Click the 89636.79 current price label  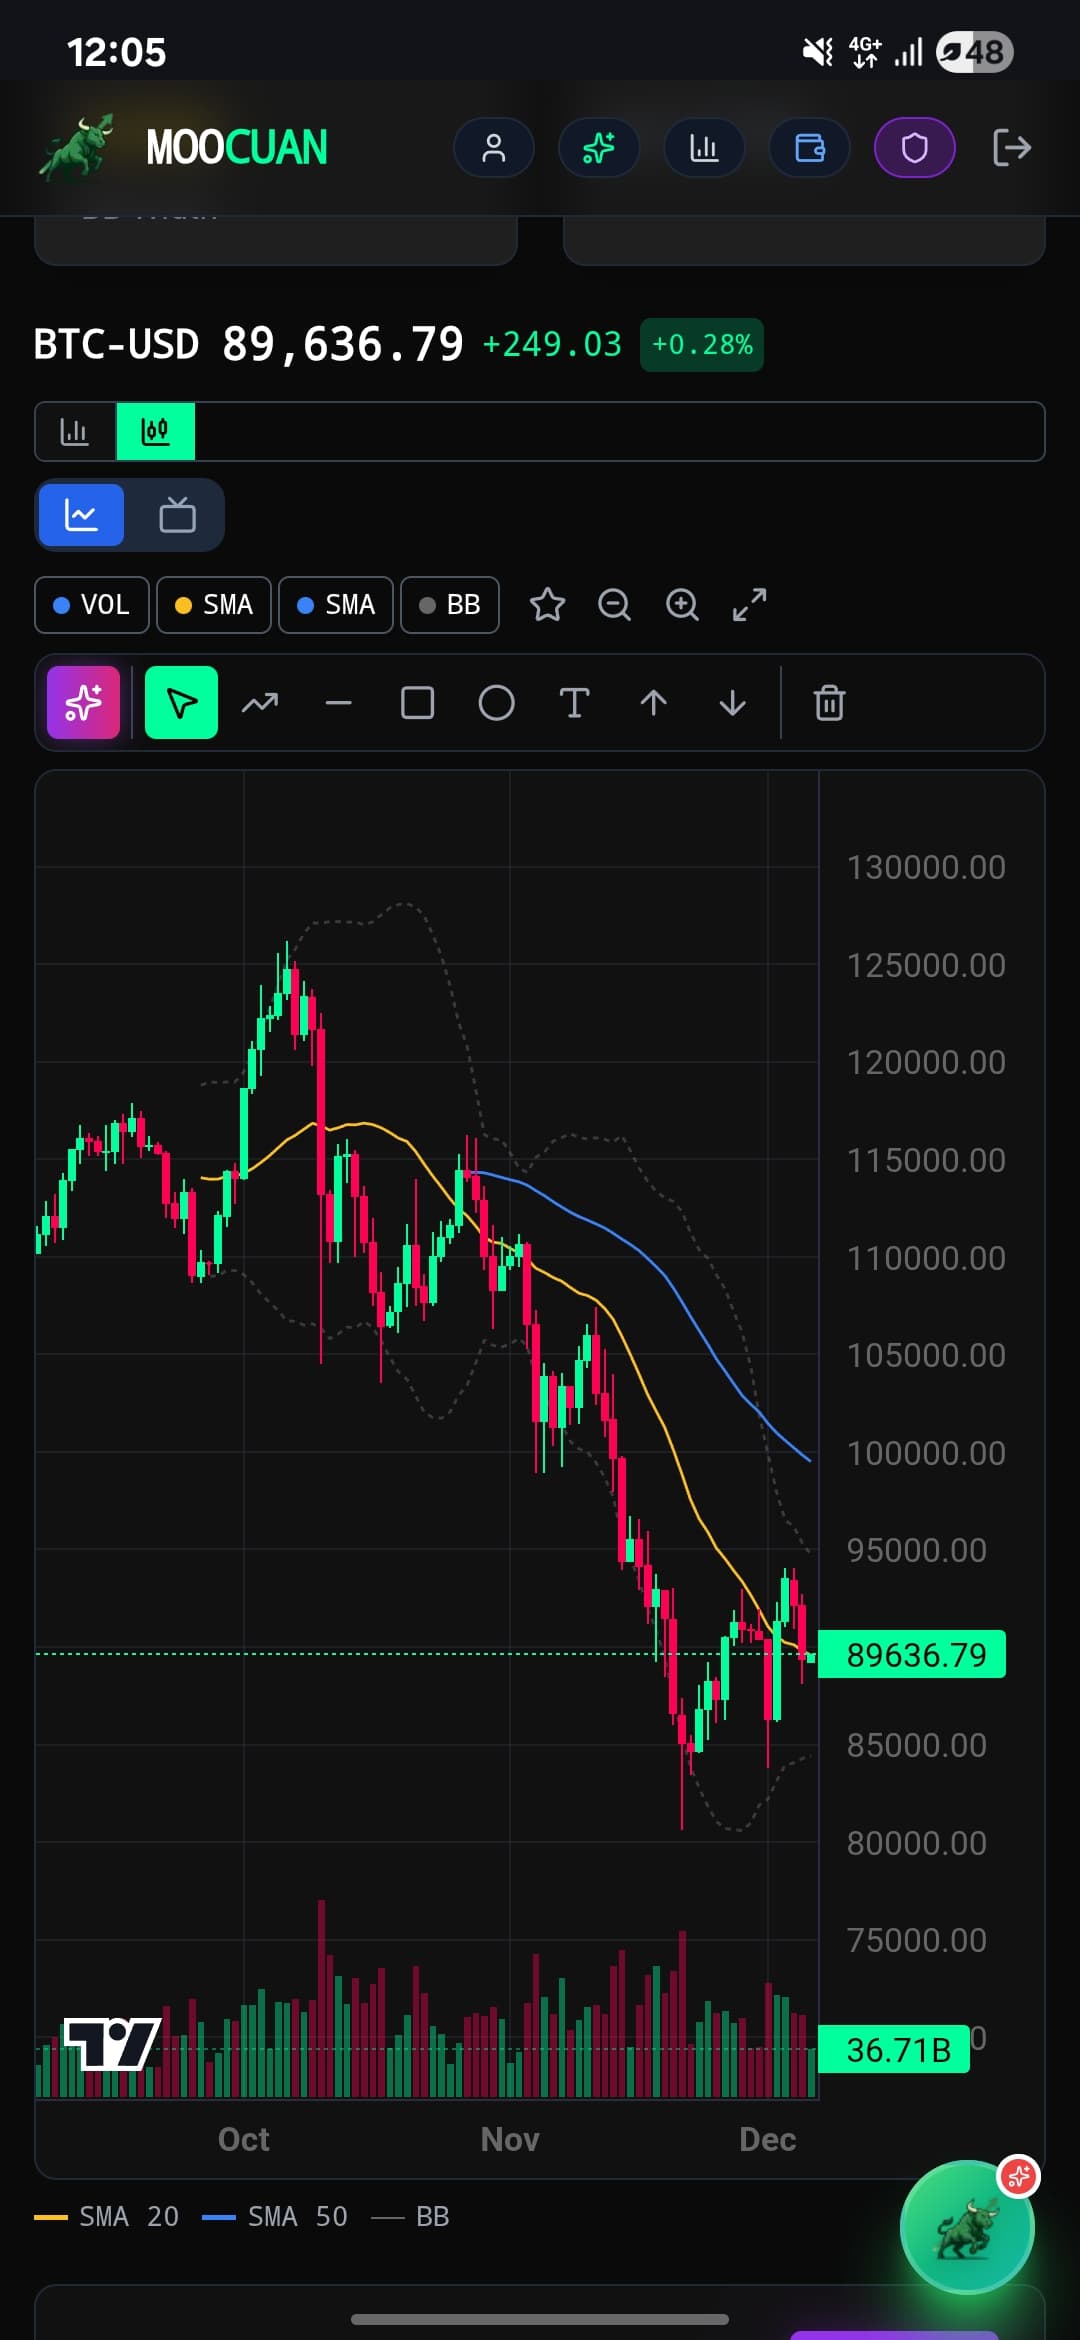[912, 1655]
